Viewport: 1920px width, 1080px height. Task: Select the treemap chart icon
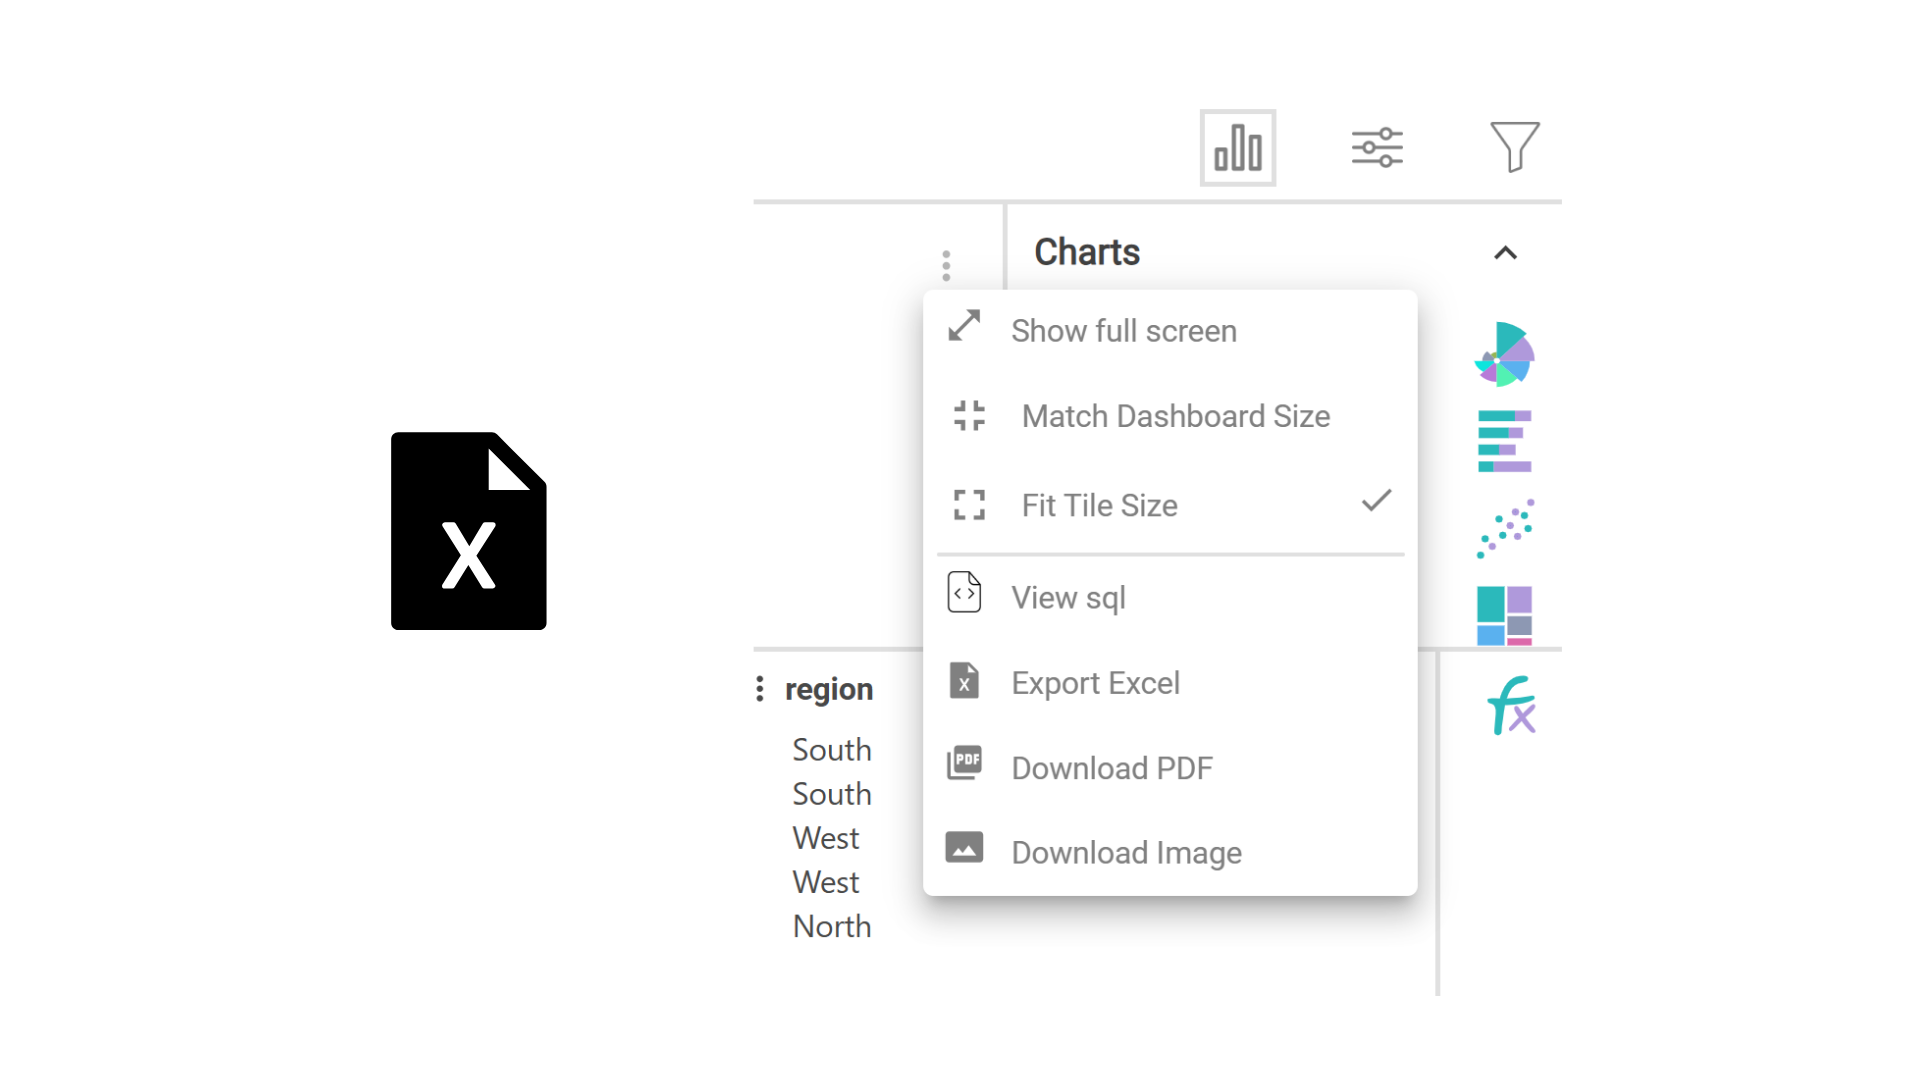point(1504,615)
